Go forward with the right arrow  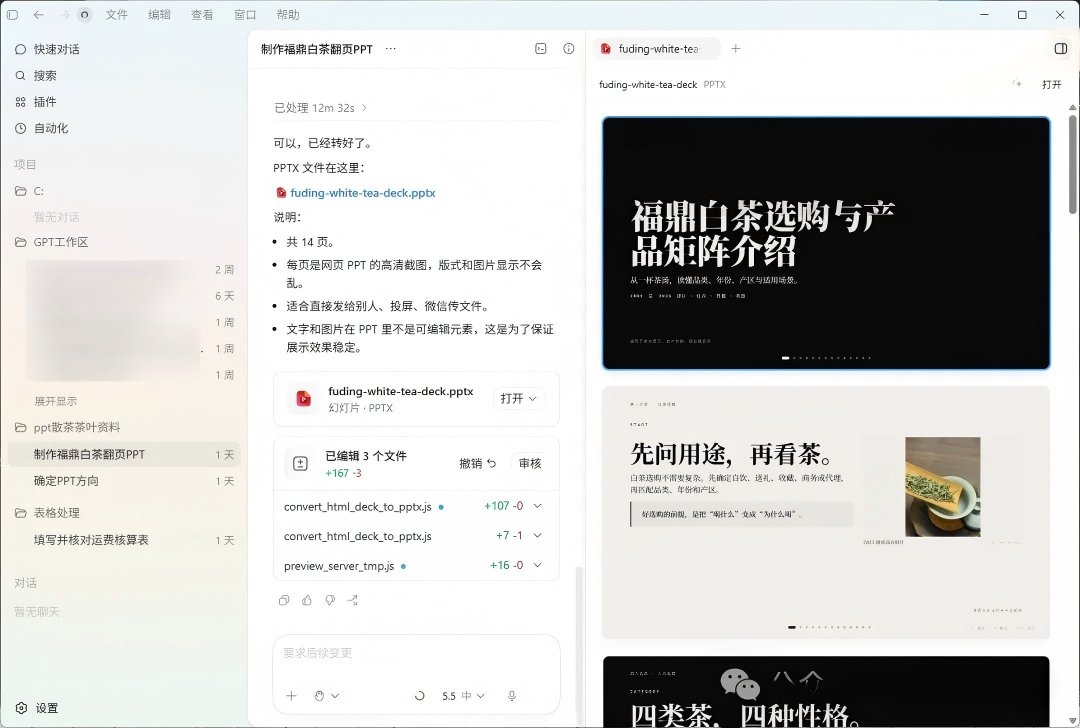pyautogui.click(x=63, y=14)
